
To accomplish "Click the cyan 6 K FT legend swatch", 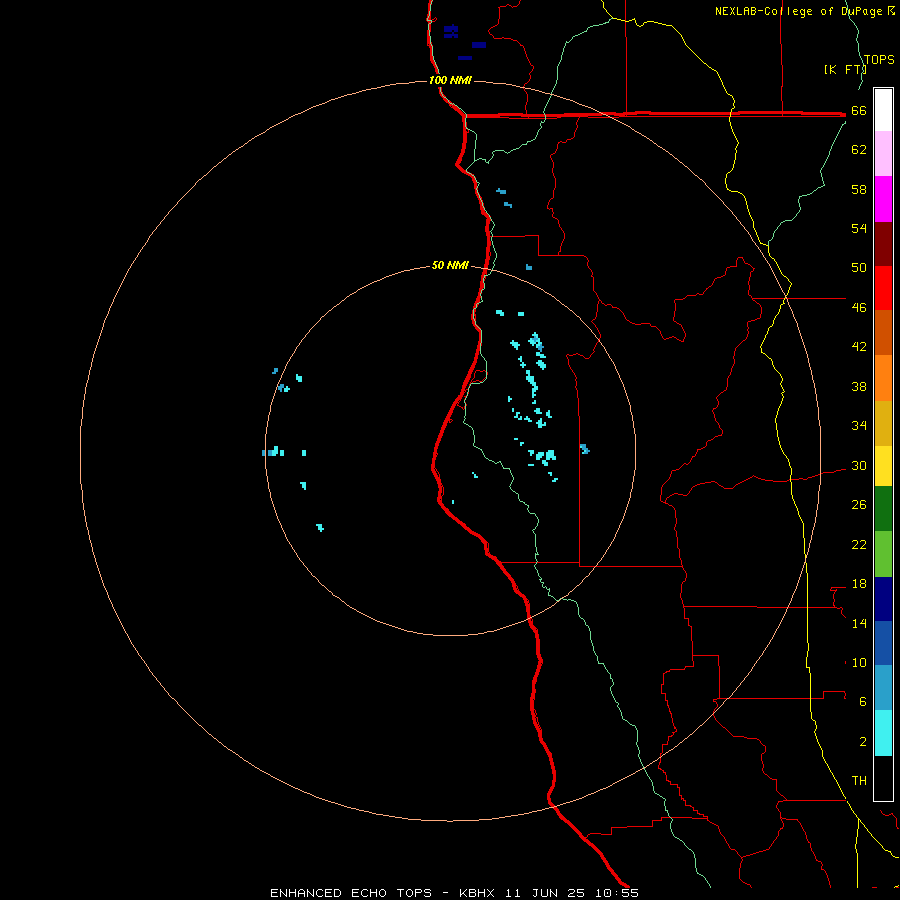I will (x=883, y=733).
